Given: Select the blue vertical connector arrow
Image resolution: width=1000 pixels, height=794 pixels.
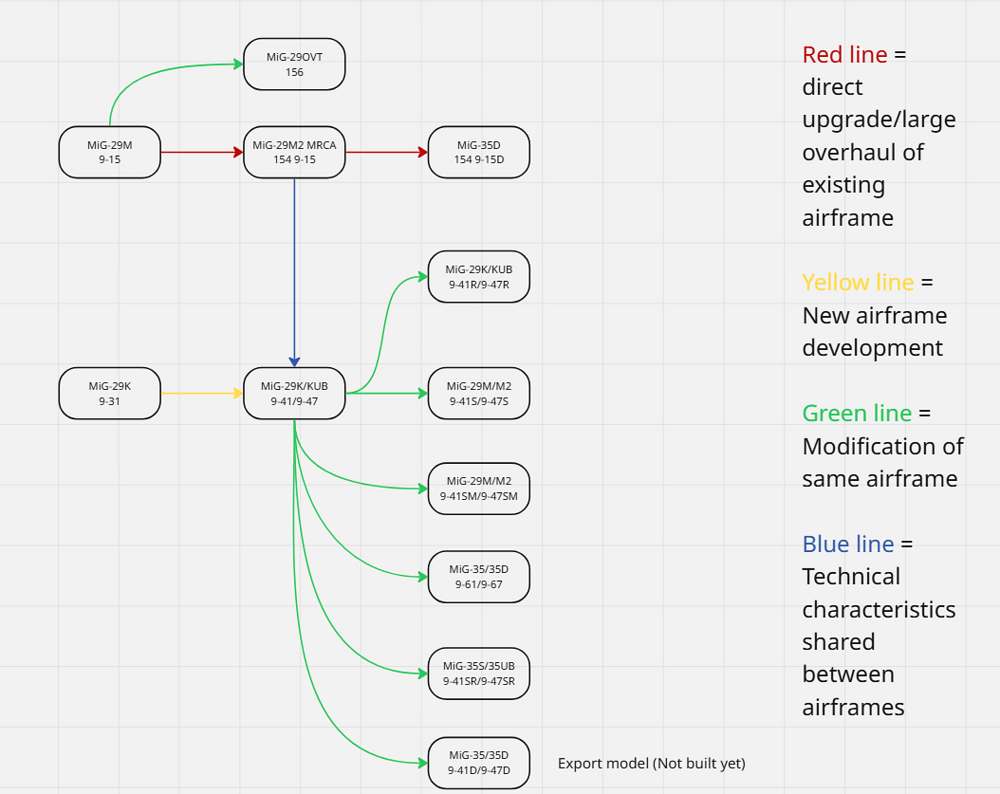Looking at the screenshot, I should 294,272.
